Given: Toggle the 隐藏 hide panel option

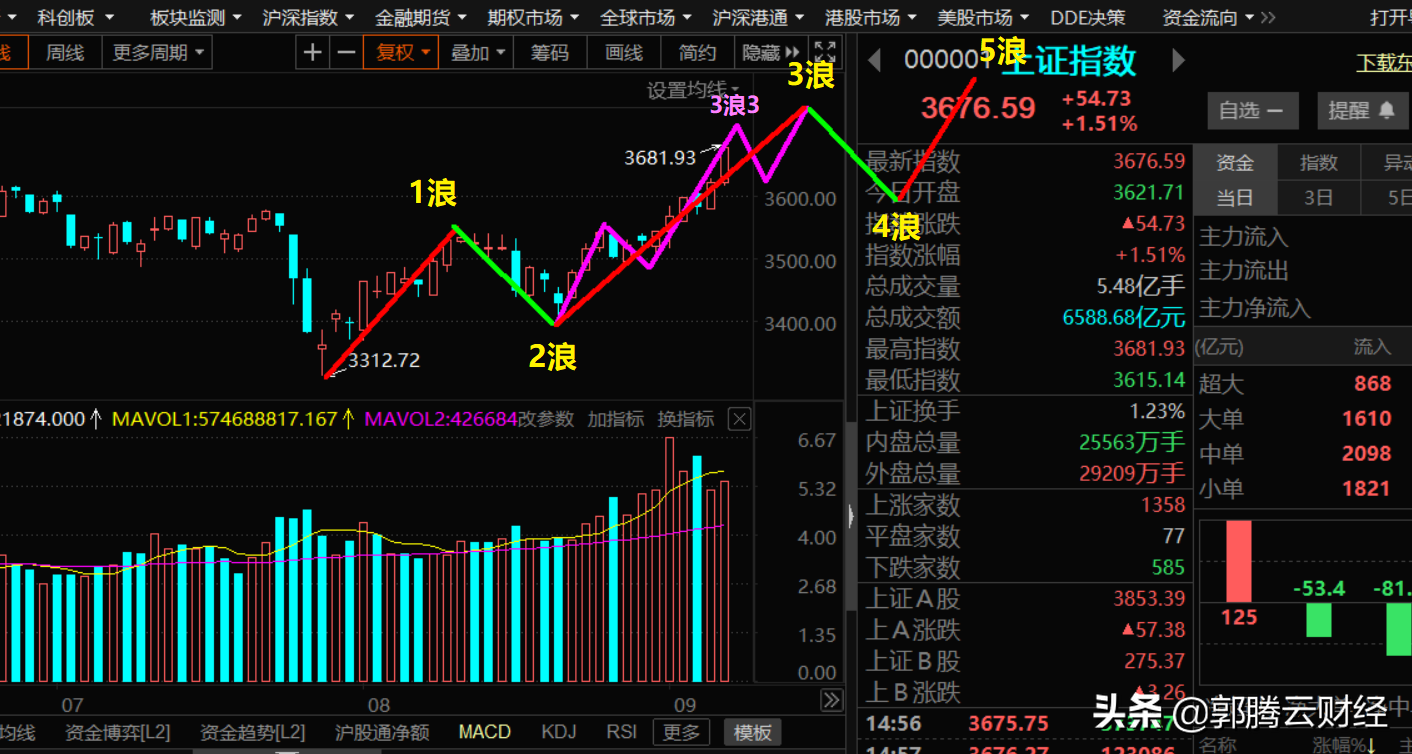Looking at the screenshot, I should pyautogui.click(x=770, y=53).
